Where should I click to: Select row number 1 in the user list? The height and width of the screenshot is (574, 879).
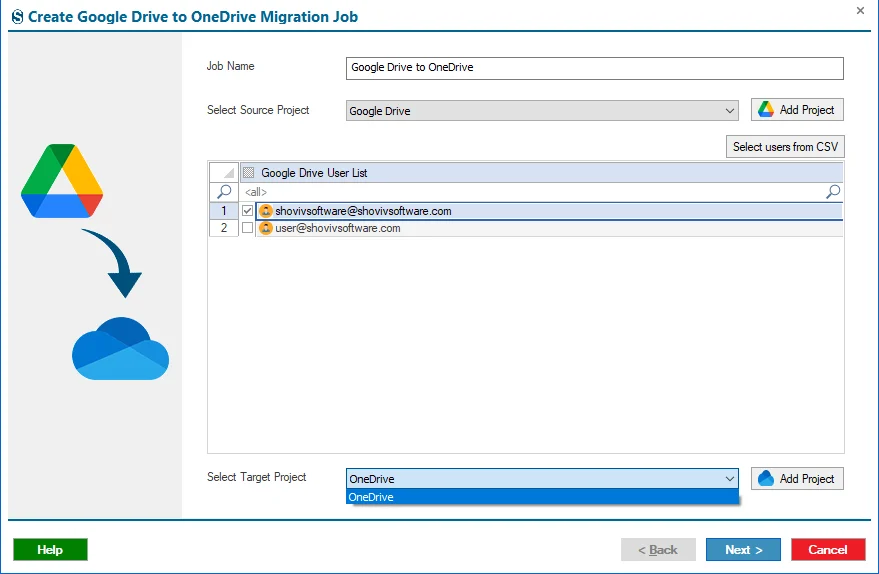click(x=224, y=211)
